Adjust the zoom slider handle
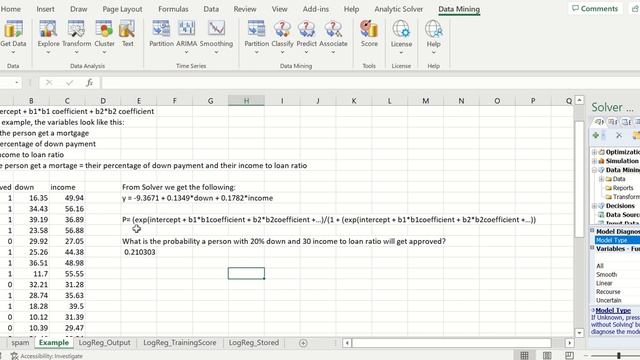This screenshot has height=360, width=640. point(619,356)
